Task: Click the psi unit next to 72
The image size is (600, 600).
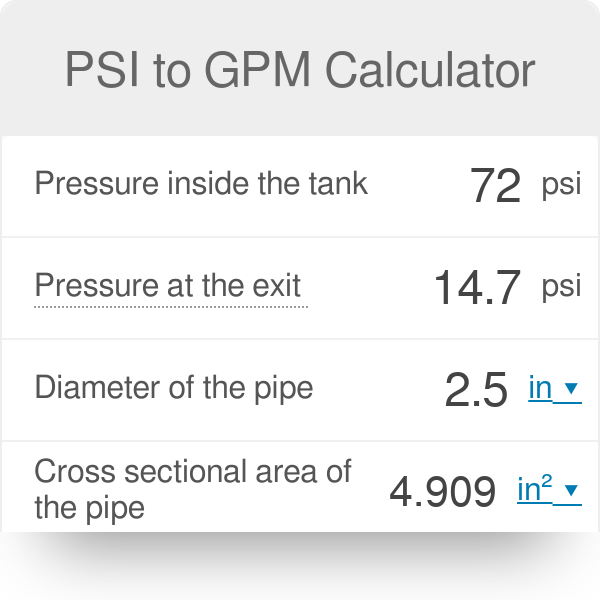Action: (561, 186)
